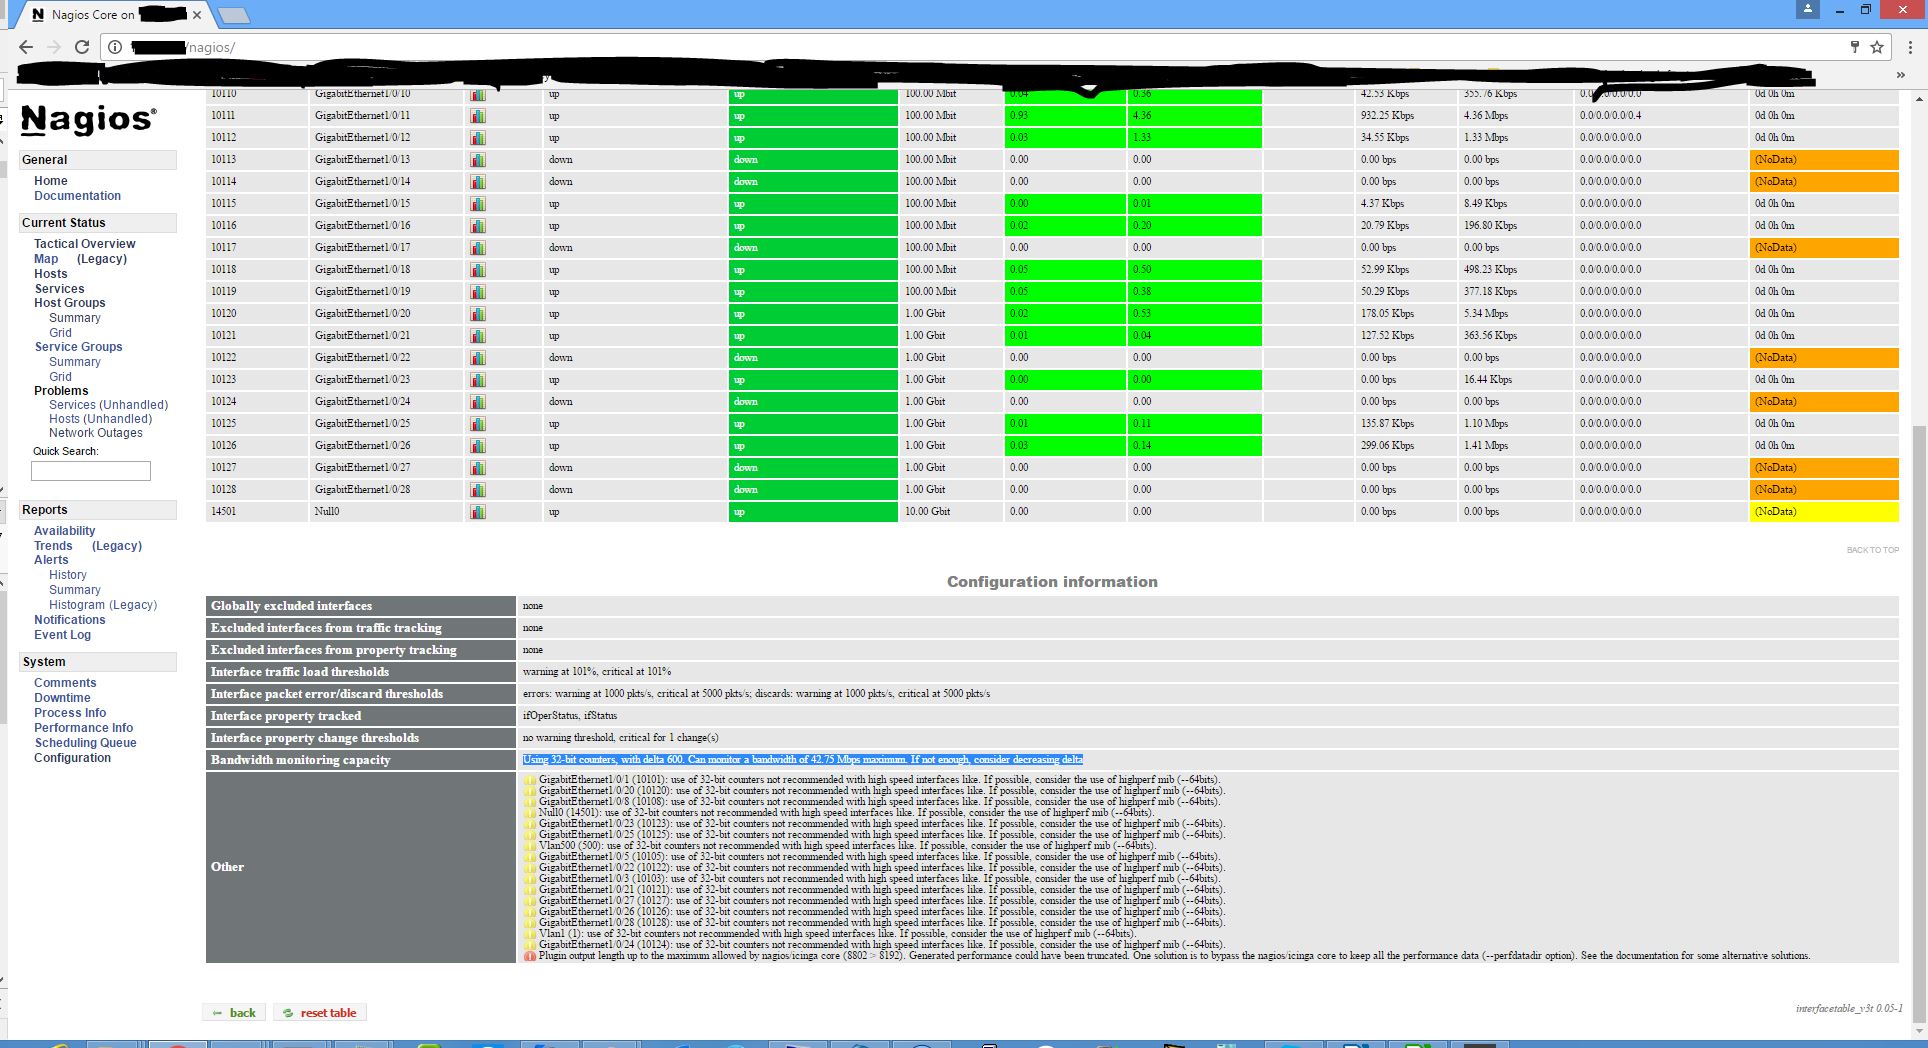Expand the bookmarks overflow chevron
This screenshot has height=1048, width=1928.
[x=1900, y=75]
